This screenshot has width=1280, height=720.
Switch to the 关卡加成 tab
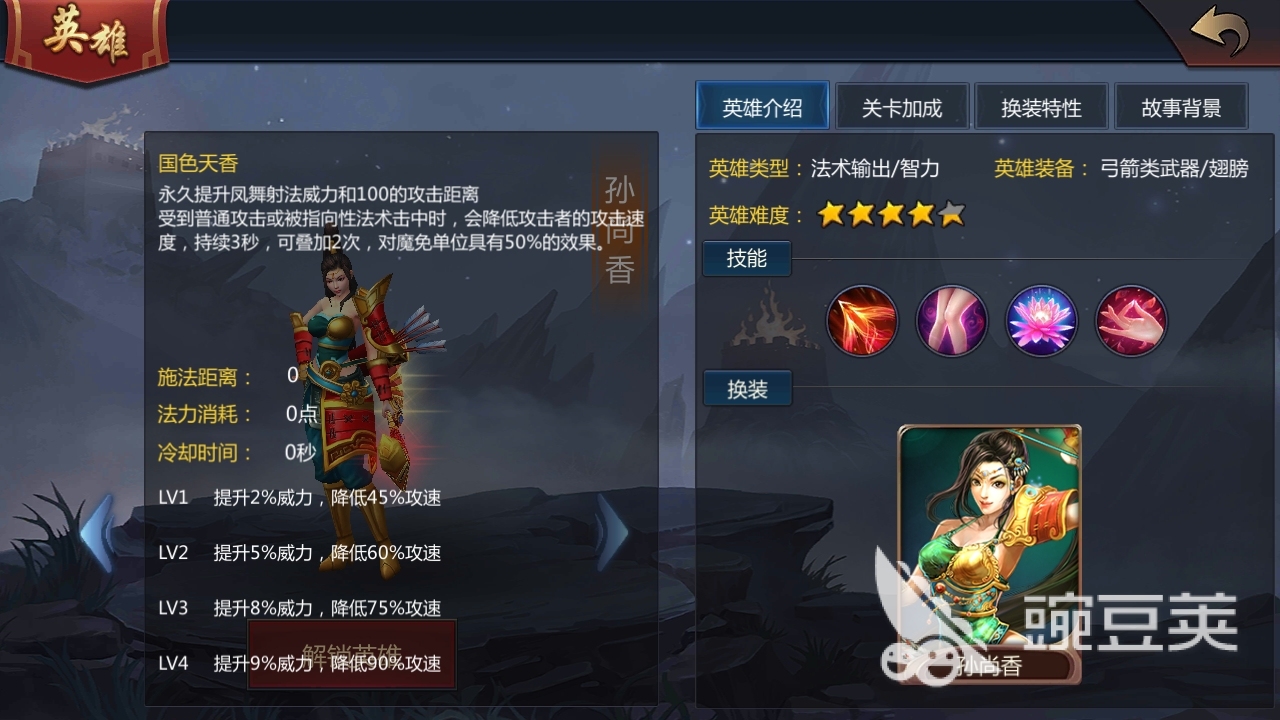(x=902, y=106)
